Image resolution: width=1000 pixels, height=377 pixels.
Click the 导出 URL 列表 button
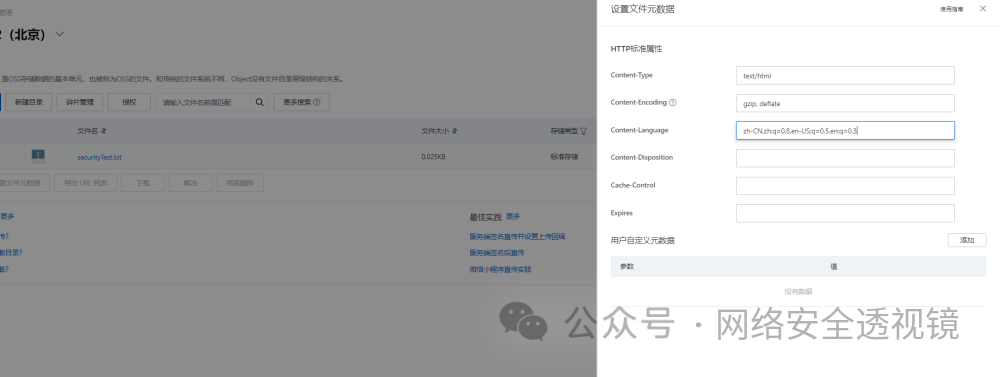[x=85, y=183]
